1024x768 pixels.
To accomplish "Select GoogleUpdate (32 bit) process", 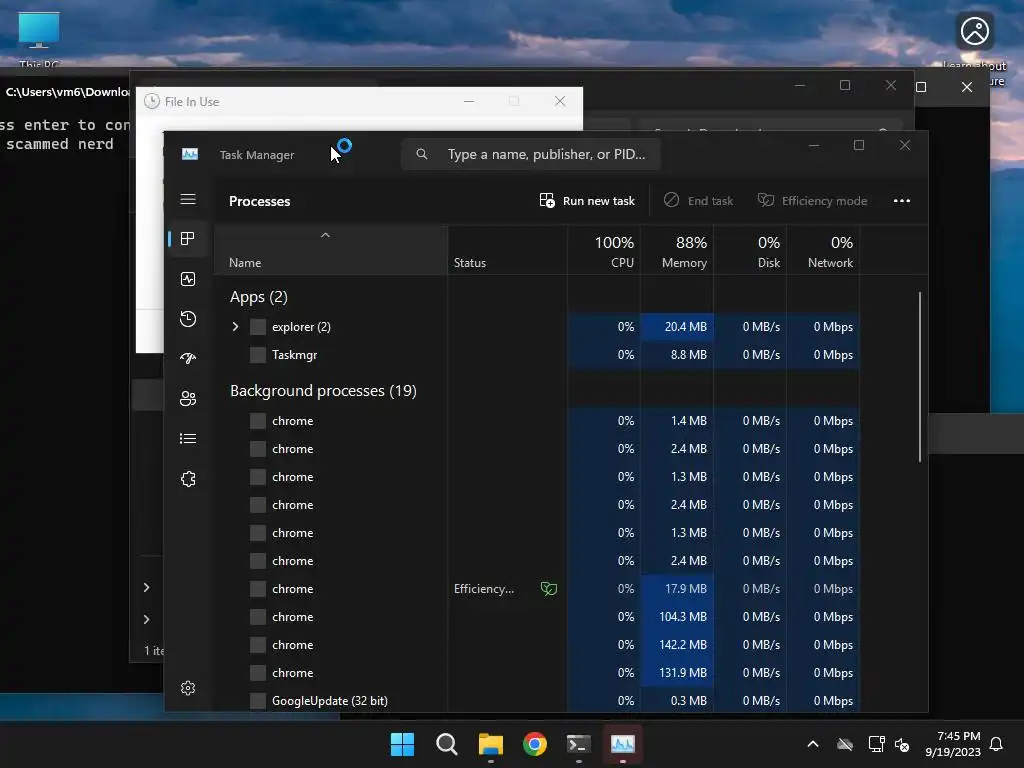I will coord(537,701).
